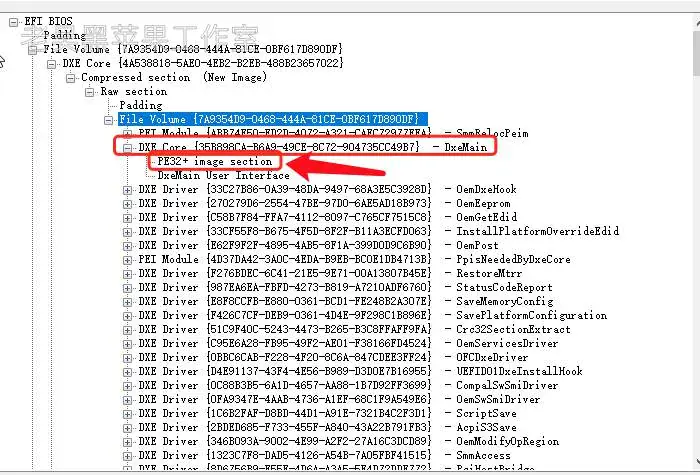Select DXE Driver OemDxeHook row
Image resolution: width=700 pixels, height=475 pixels.
pyautogui.click(x=327, y=189)
